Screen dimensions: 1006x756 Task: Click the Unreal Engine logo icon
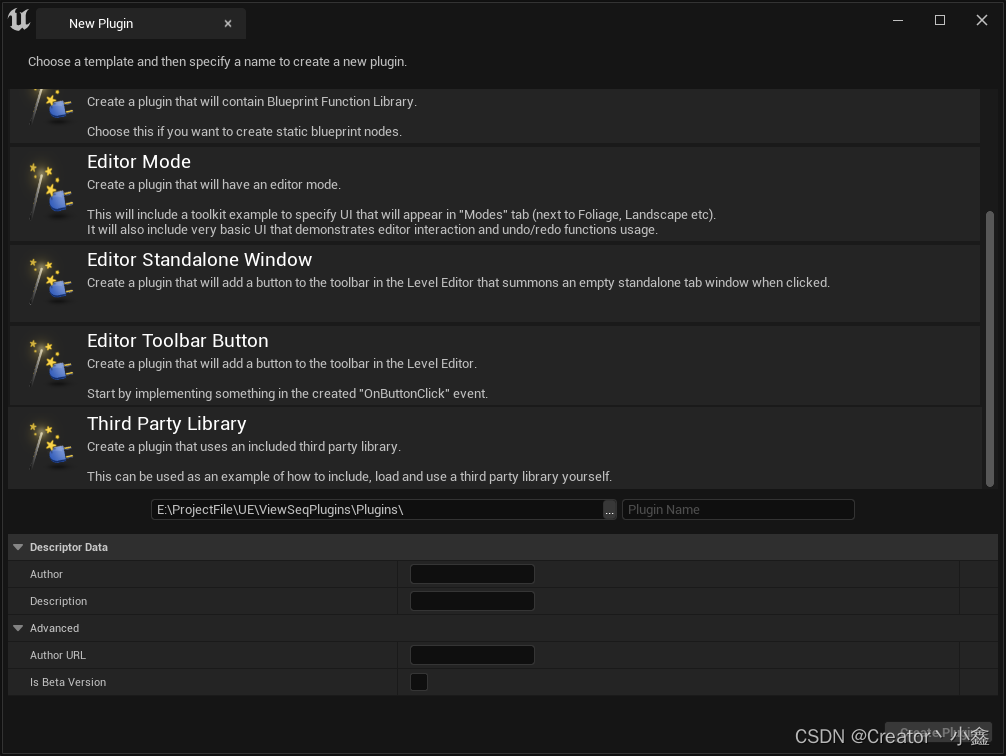[x=19, y=20]
